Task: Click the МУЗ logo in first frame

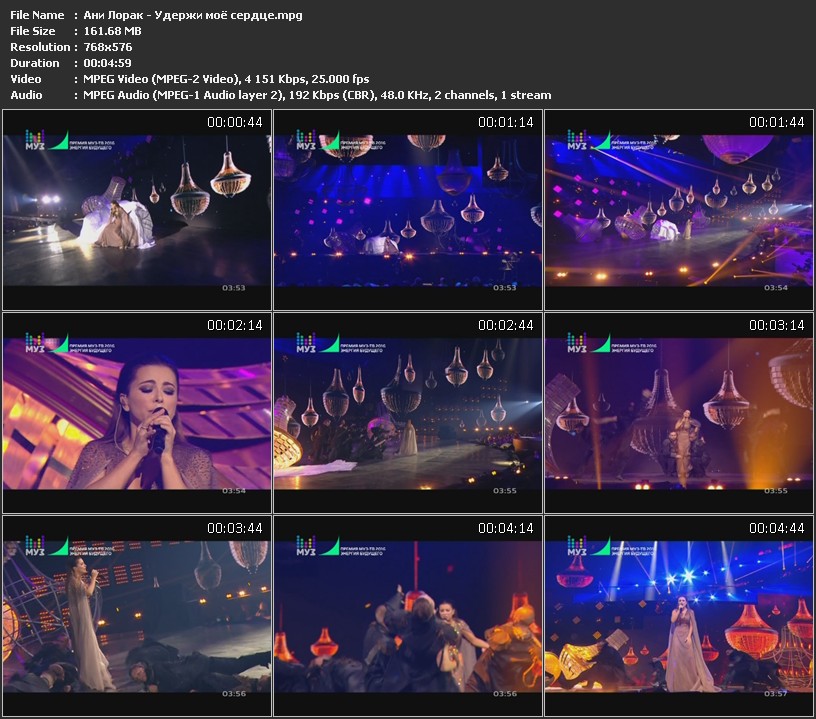Action: [35, 140]
